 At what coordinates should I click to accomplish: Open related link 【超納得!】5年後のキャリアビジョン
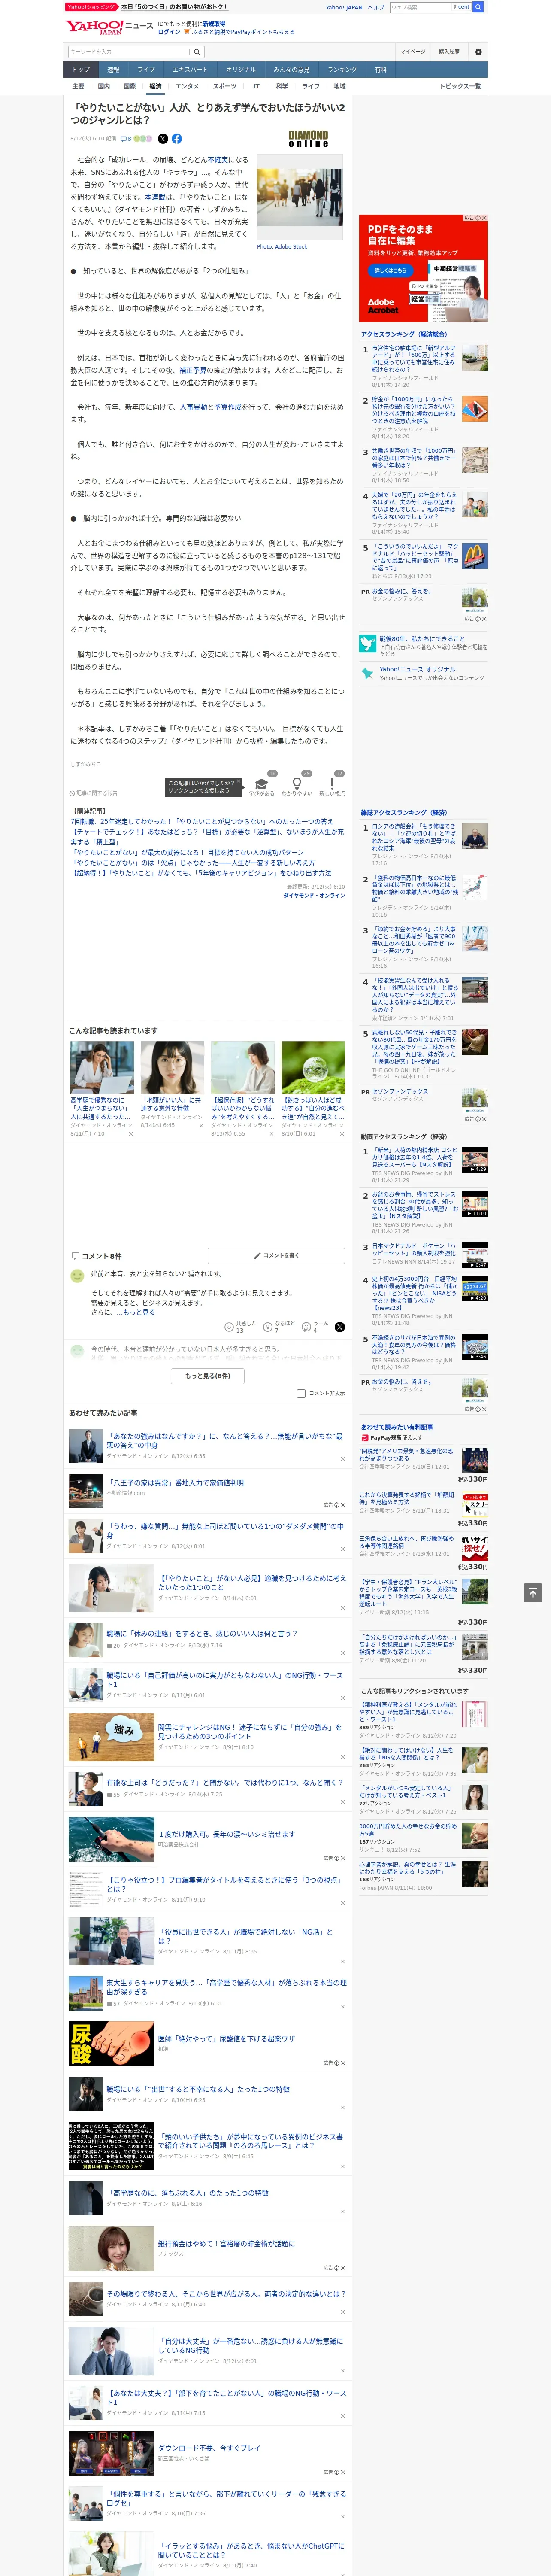pyautogui.click(x=201, y=872)
